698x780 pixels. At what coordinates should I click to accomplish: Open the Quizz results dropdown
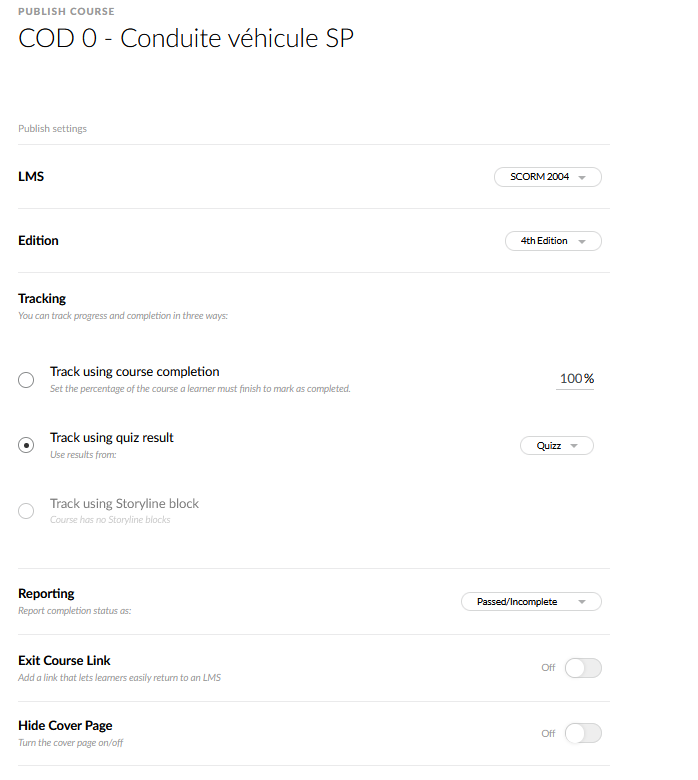coord(556,446)
